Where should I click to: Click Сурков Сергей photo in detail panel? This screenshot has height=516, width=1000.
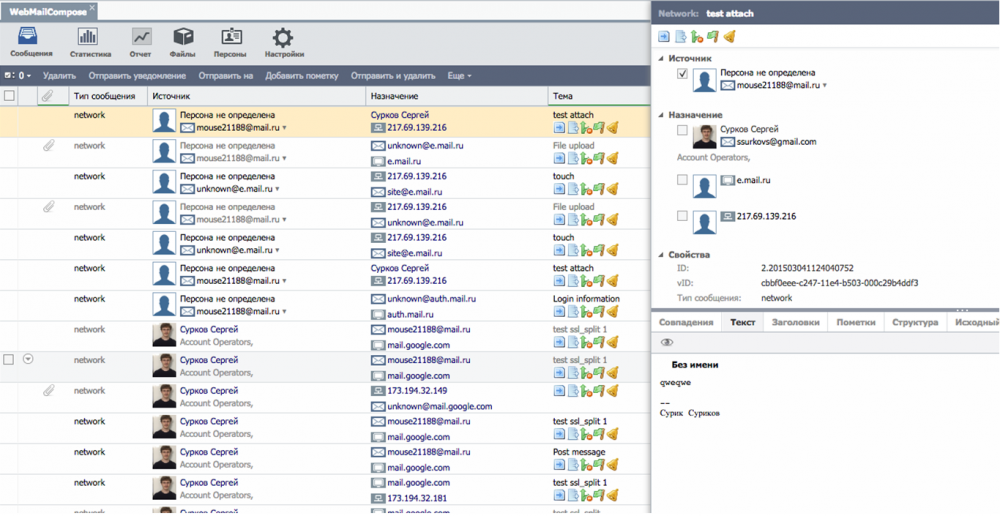[704, 136]
